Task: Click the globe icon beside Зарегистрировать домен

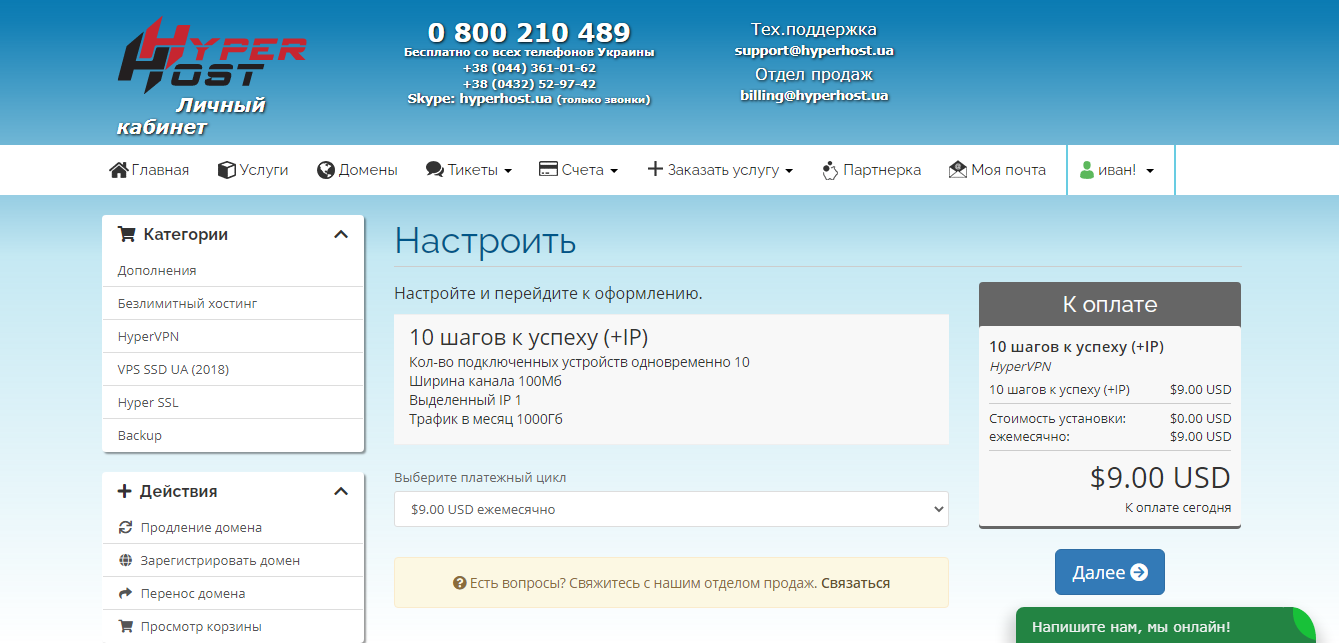Action: tap(125, 560)
